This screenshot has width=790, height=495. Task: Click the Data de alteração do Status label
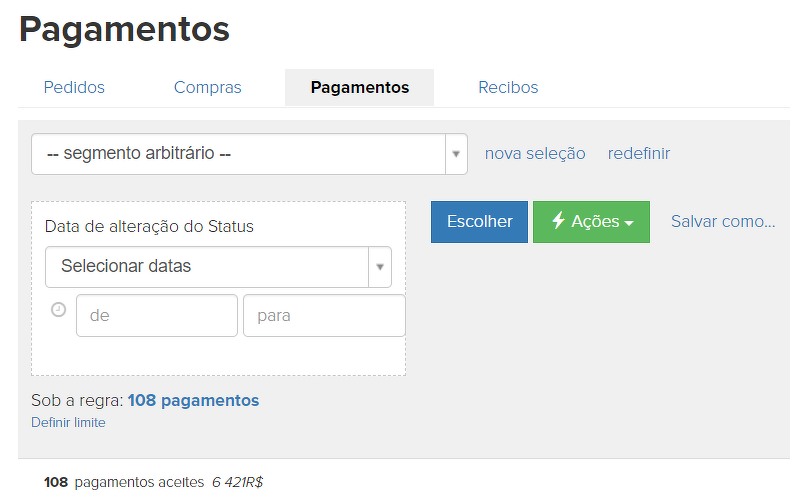pos(149,226)
